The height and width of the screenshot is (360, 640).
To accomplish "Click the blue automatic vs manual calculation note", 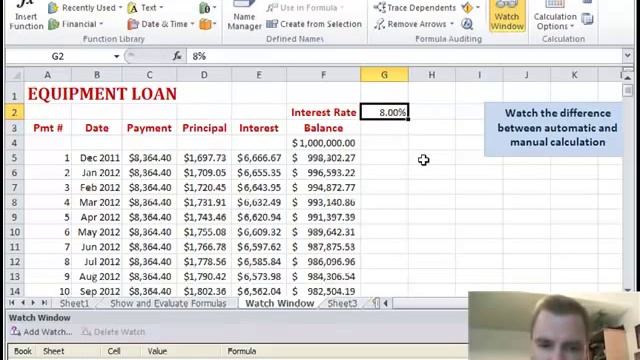I will pos(554,129).
